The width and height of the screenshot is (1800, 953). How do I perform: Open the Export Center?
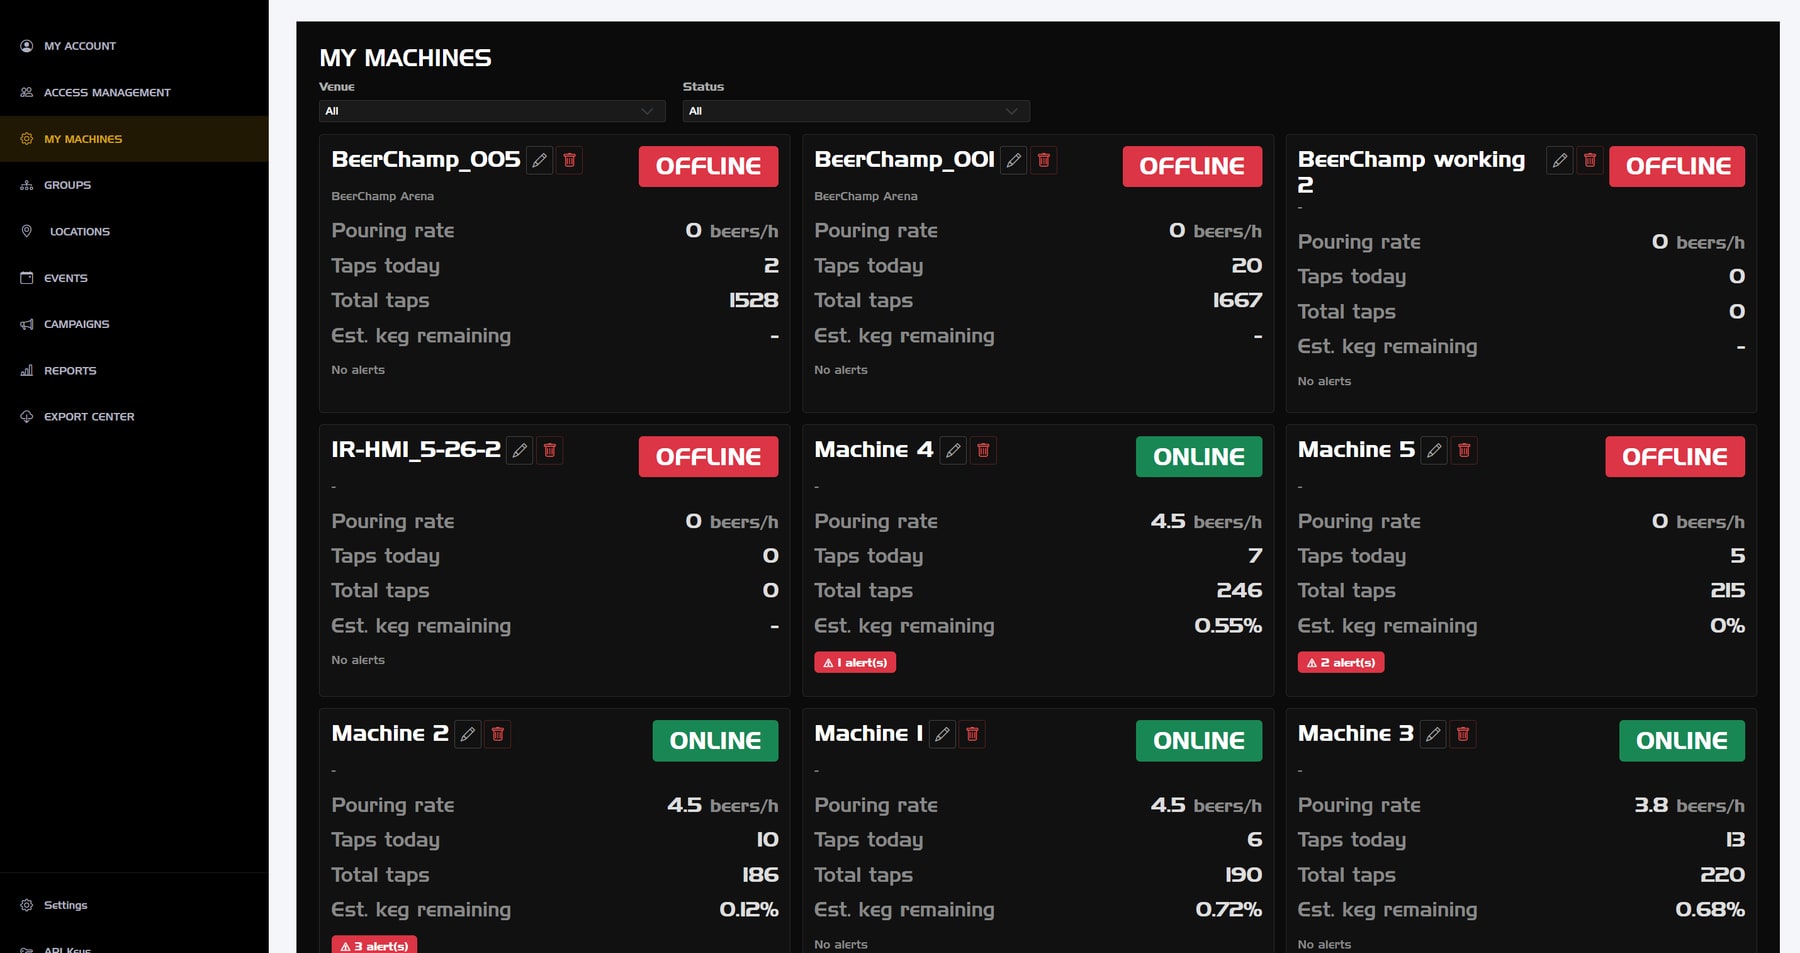point(134,416)
